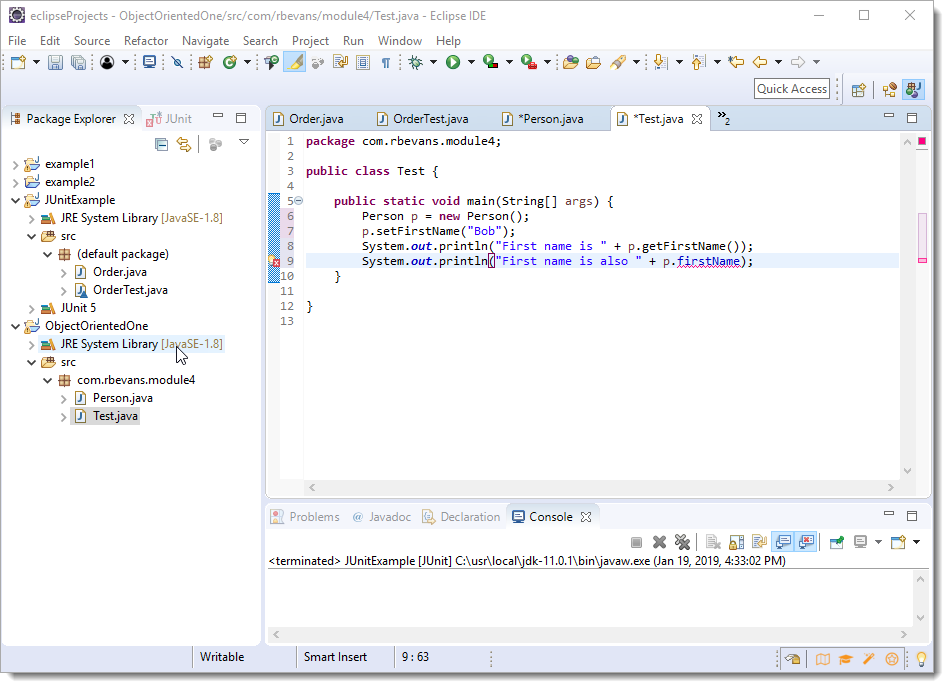
Task: Toggle Word Wrap in editor toolbar
Action: pos(340,62)
